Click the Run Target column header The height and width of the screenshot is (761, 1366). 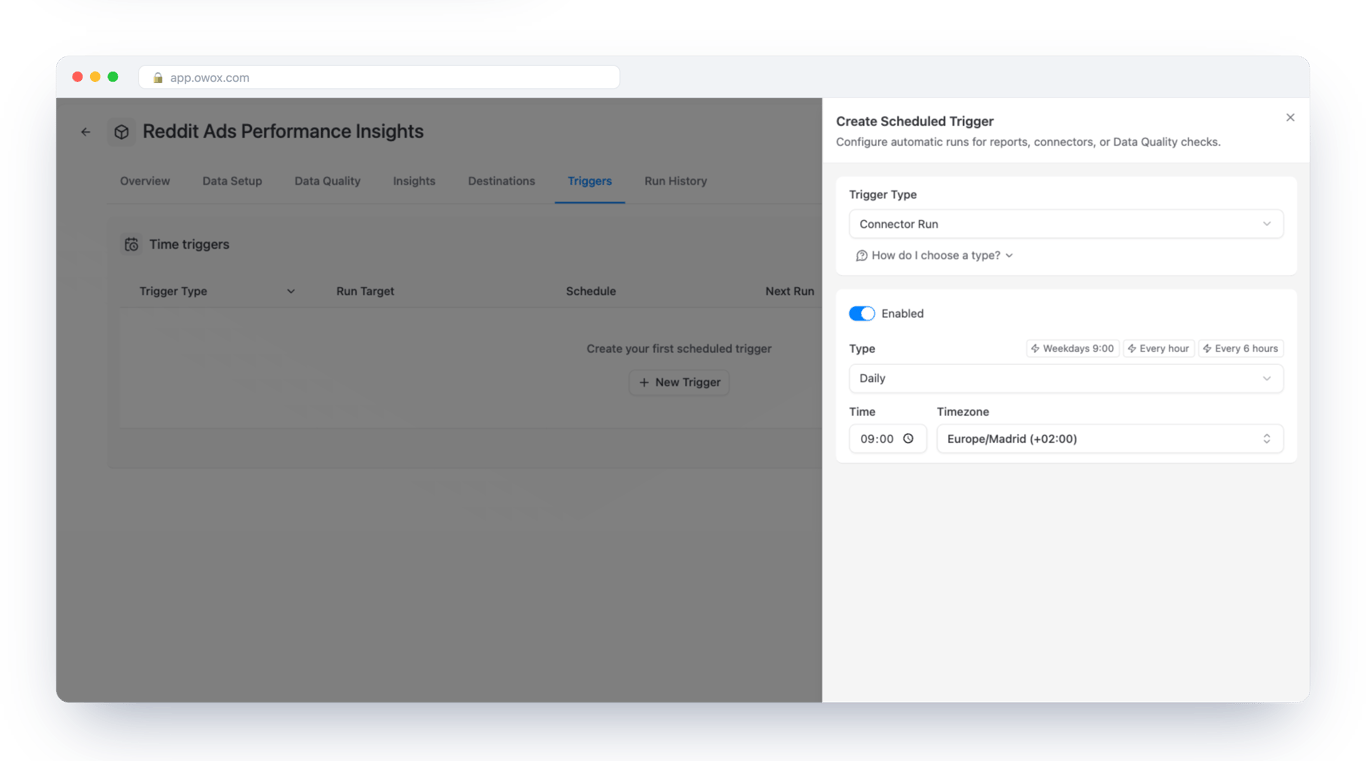pos(365,292)
